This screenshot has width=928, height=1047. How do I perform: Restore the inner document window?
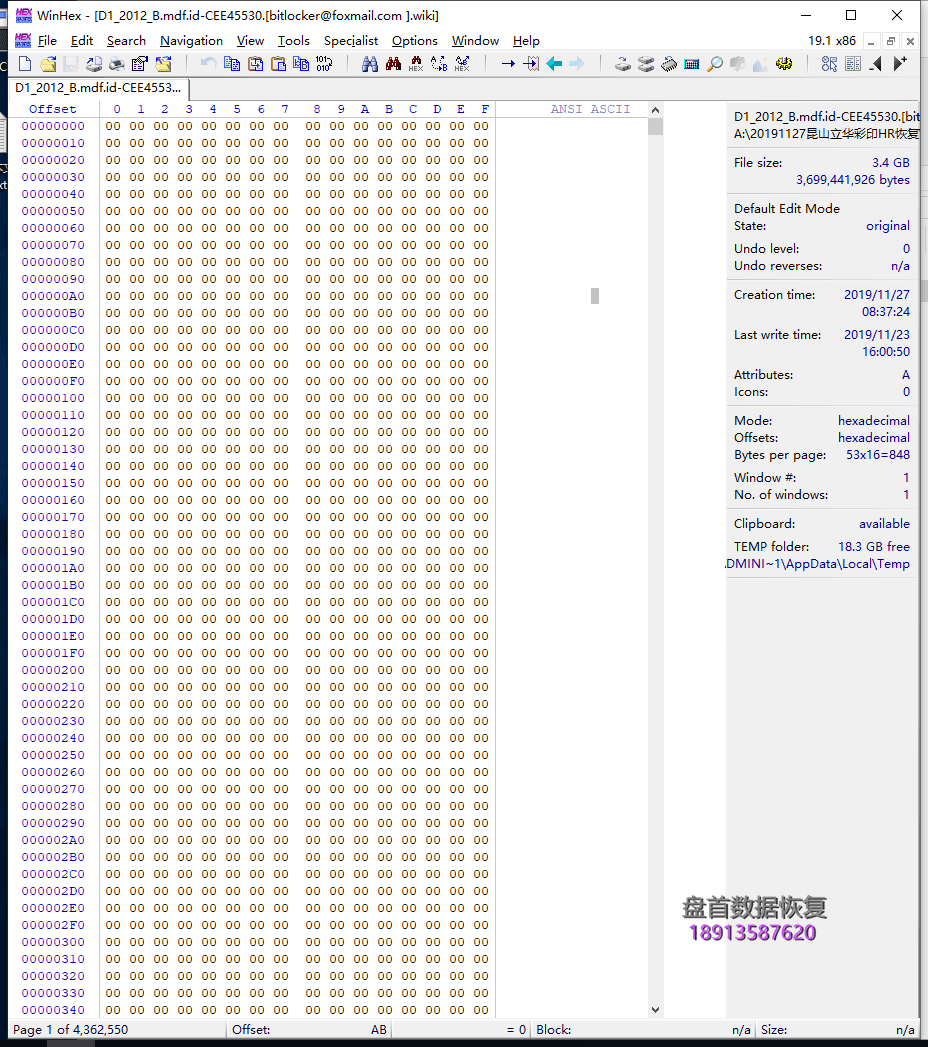[x=891, y=41]
